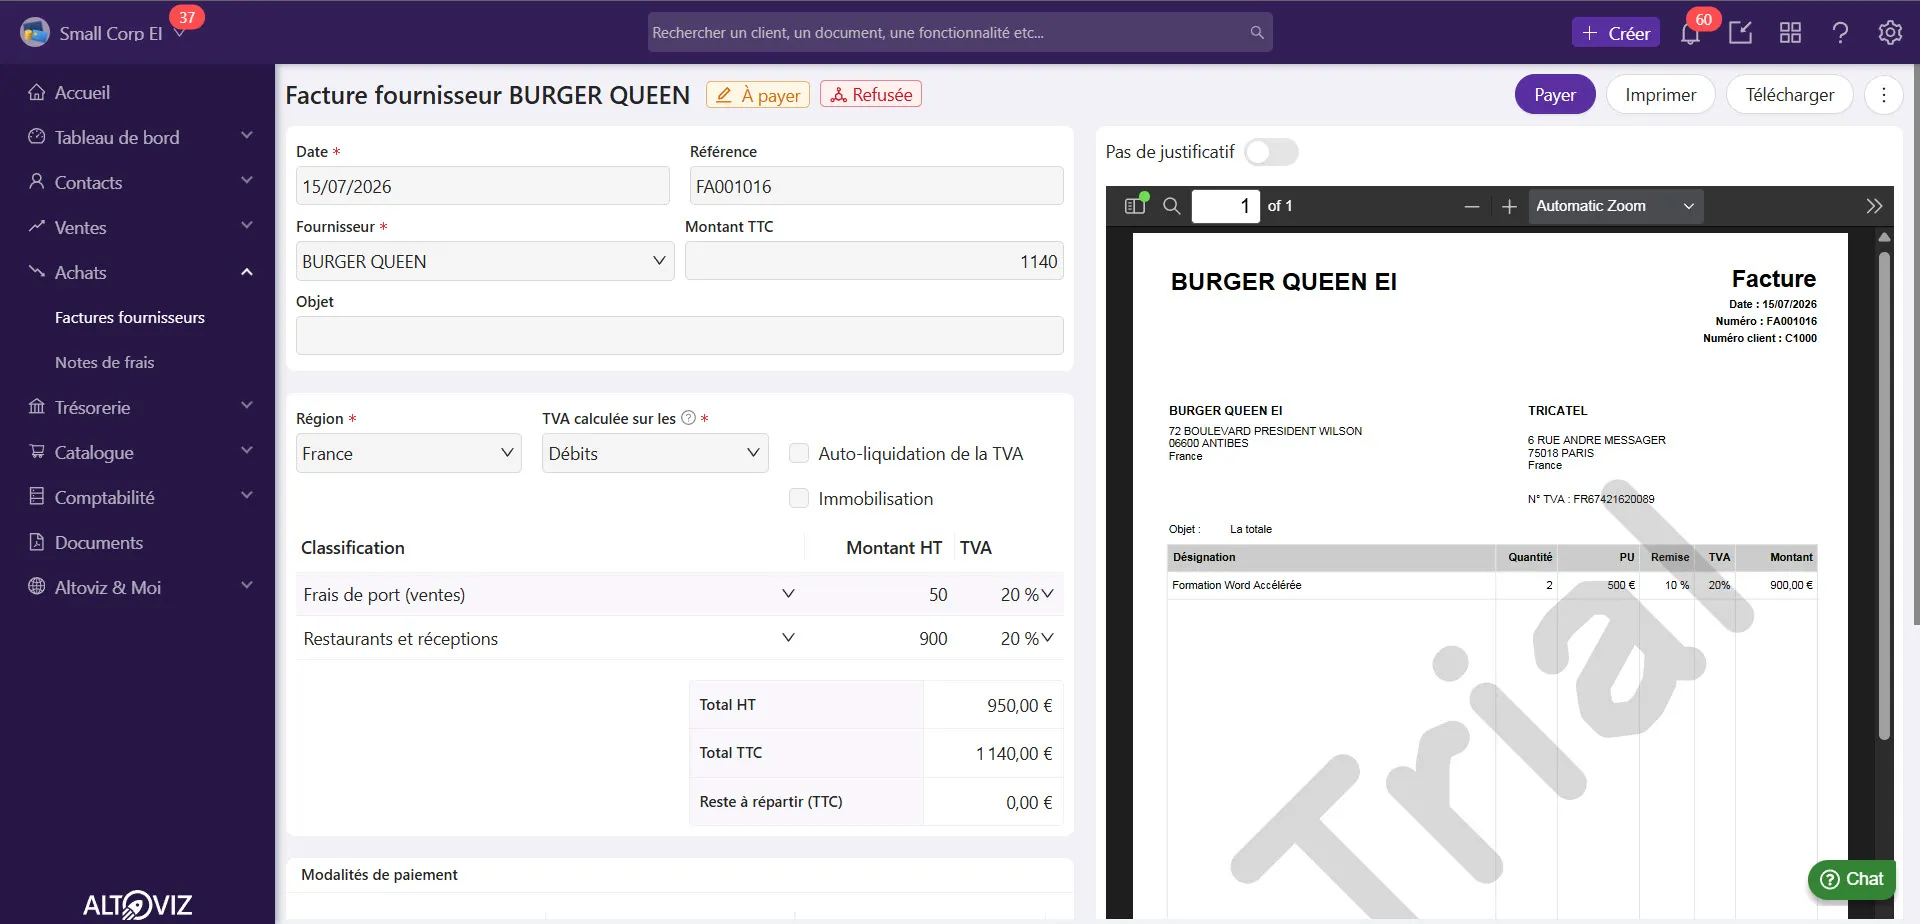This screenshot has height=924, width=1920.
Task: Zoom in the PDF preview
Action: (1509, 207)
